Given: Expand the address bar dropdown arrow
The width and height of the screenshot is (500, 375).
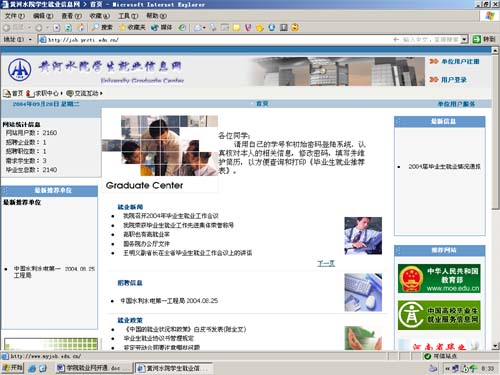Looking at the screenshot, I should (x=464, y=39).
